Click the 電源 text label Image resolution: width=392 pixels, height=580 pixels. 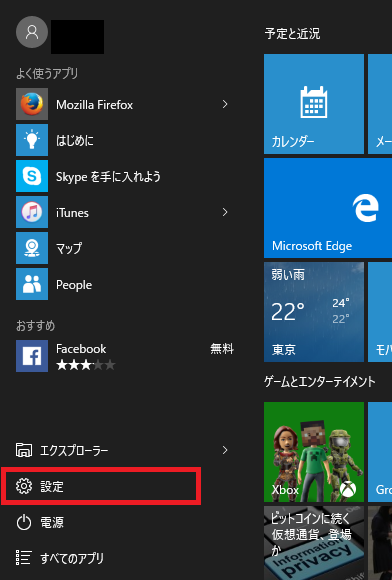tap(52, 522)
